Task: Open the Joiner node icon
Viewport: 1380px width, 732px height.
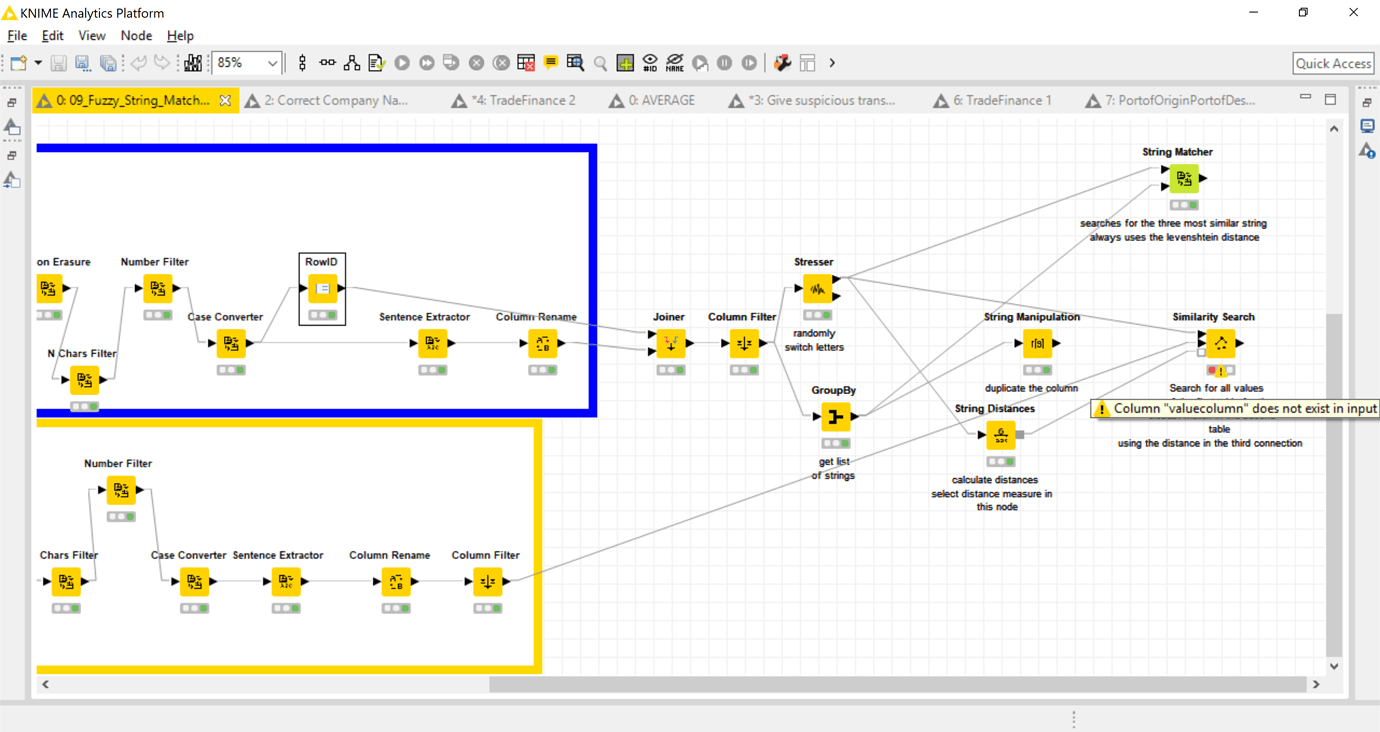Action: (x=669, y=343)
